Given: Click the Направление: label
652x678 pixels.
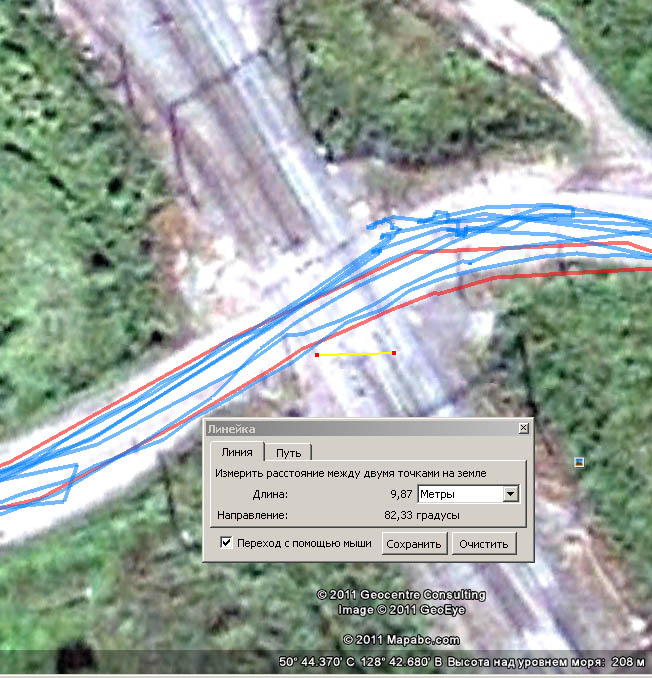Looking at the screenshot, I should click(x=252, y=515).
